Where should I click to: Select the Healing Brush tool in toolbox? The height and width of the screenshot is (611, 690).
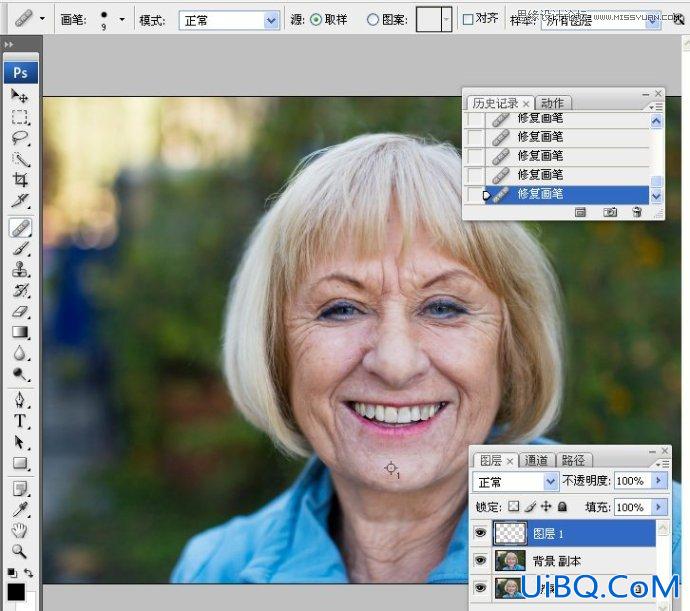point(20,228)
